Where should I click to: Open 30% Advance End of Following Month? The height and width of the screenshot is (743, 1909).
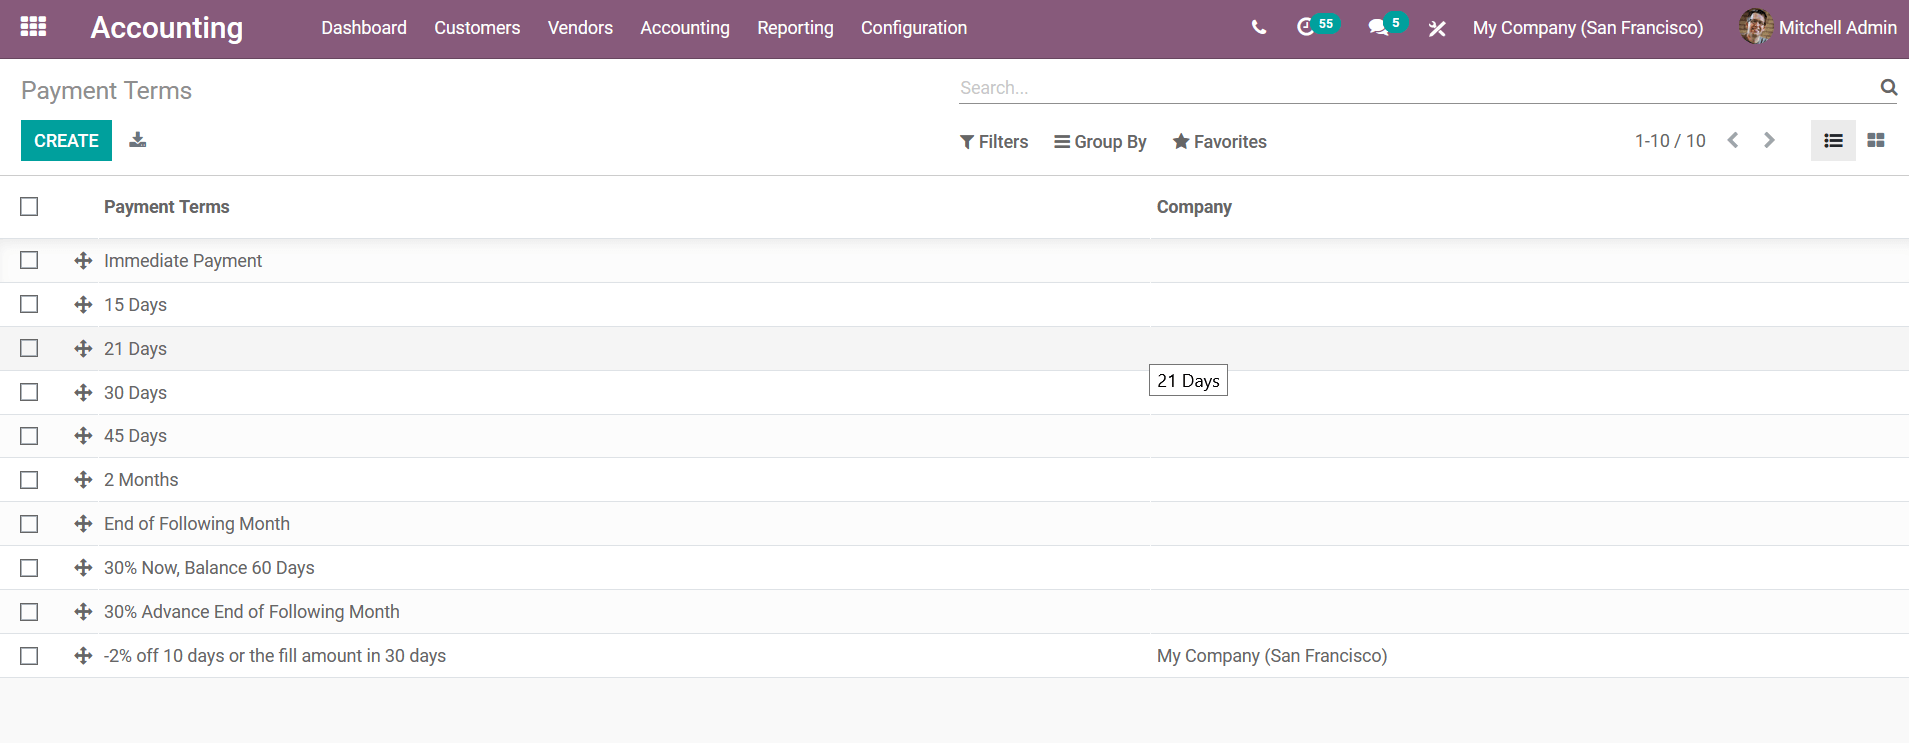pos(252,612)
